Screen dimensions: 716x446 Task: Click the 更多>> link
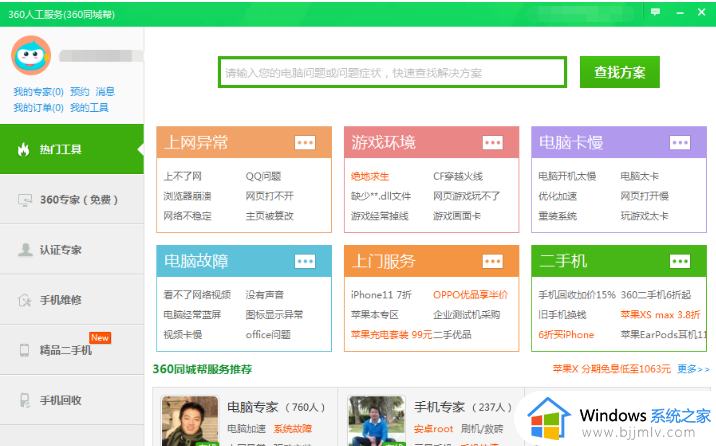pyautogui.click(x=693, y=369)
